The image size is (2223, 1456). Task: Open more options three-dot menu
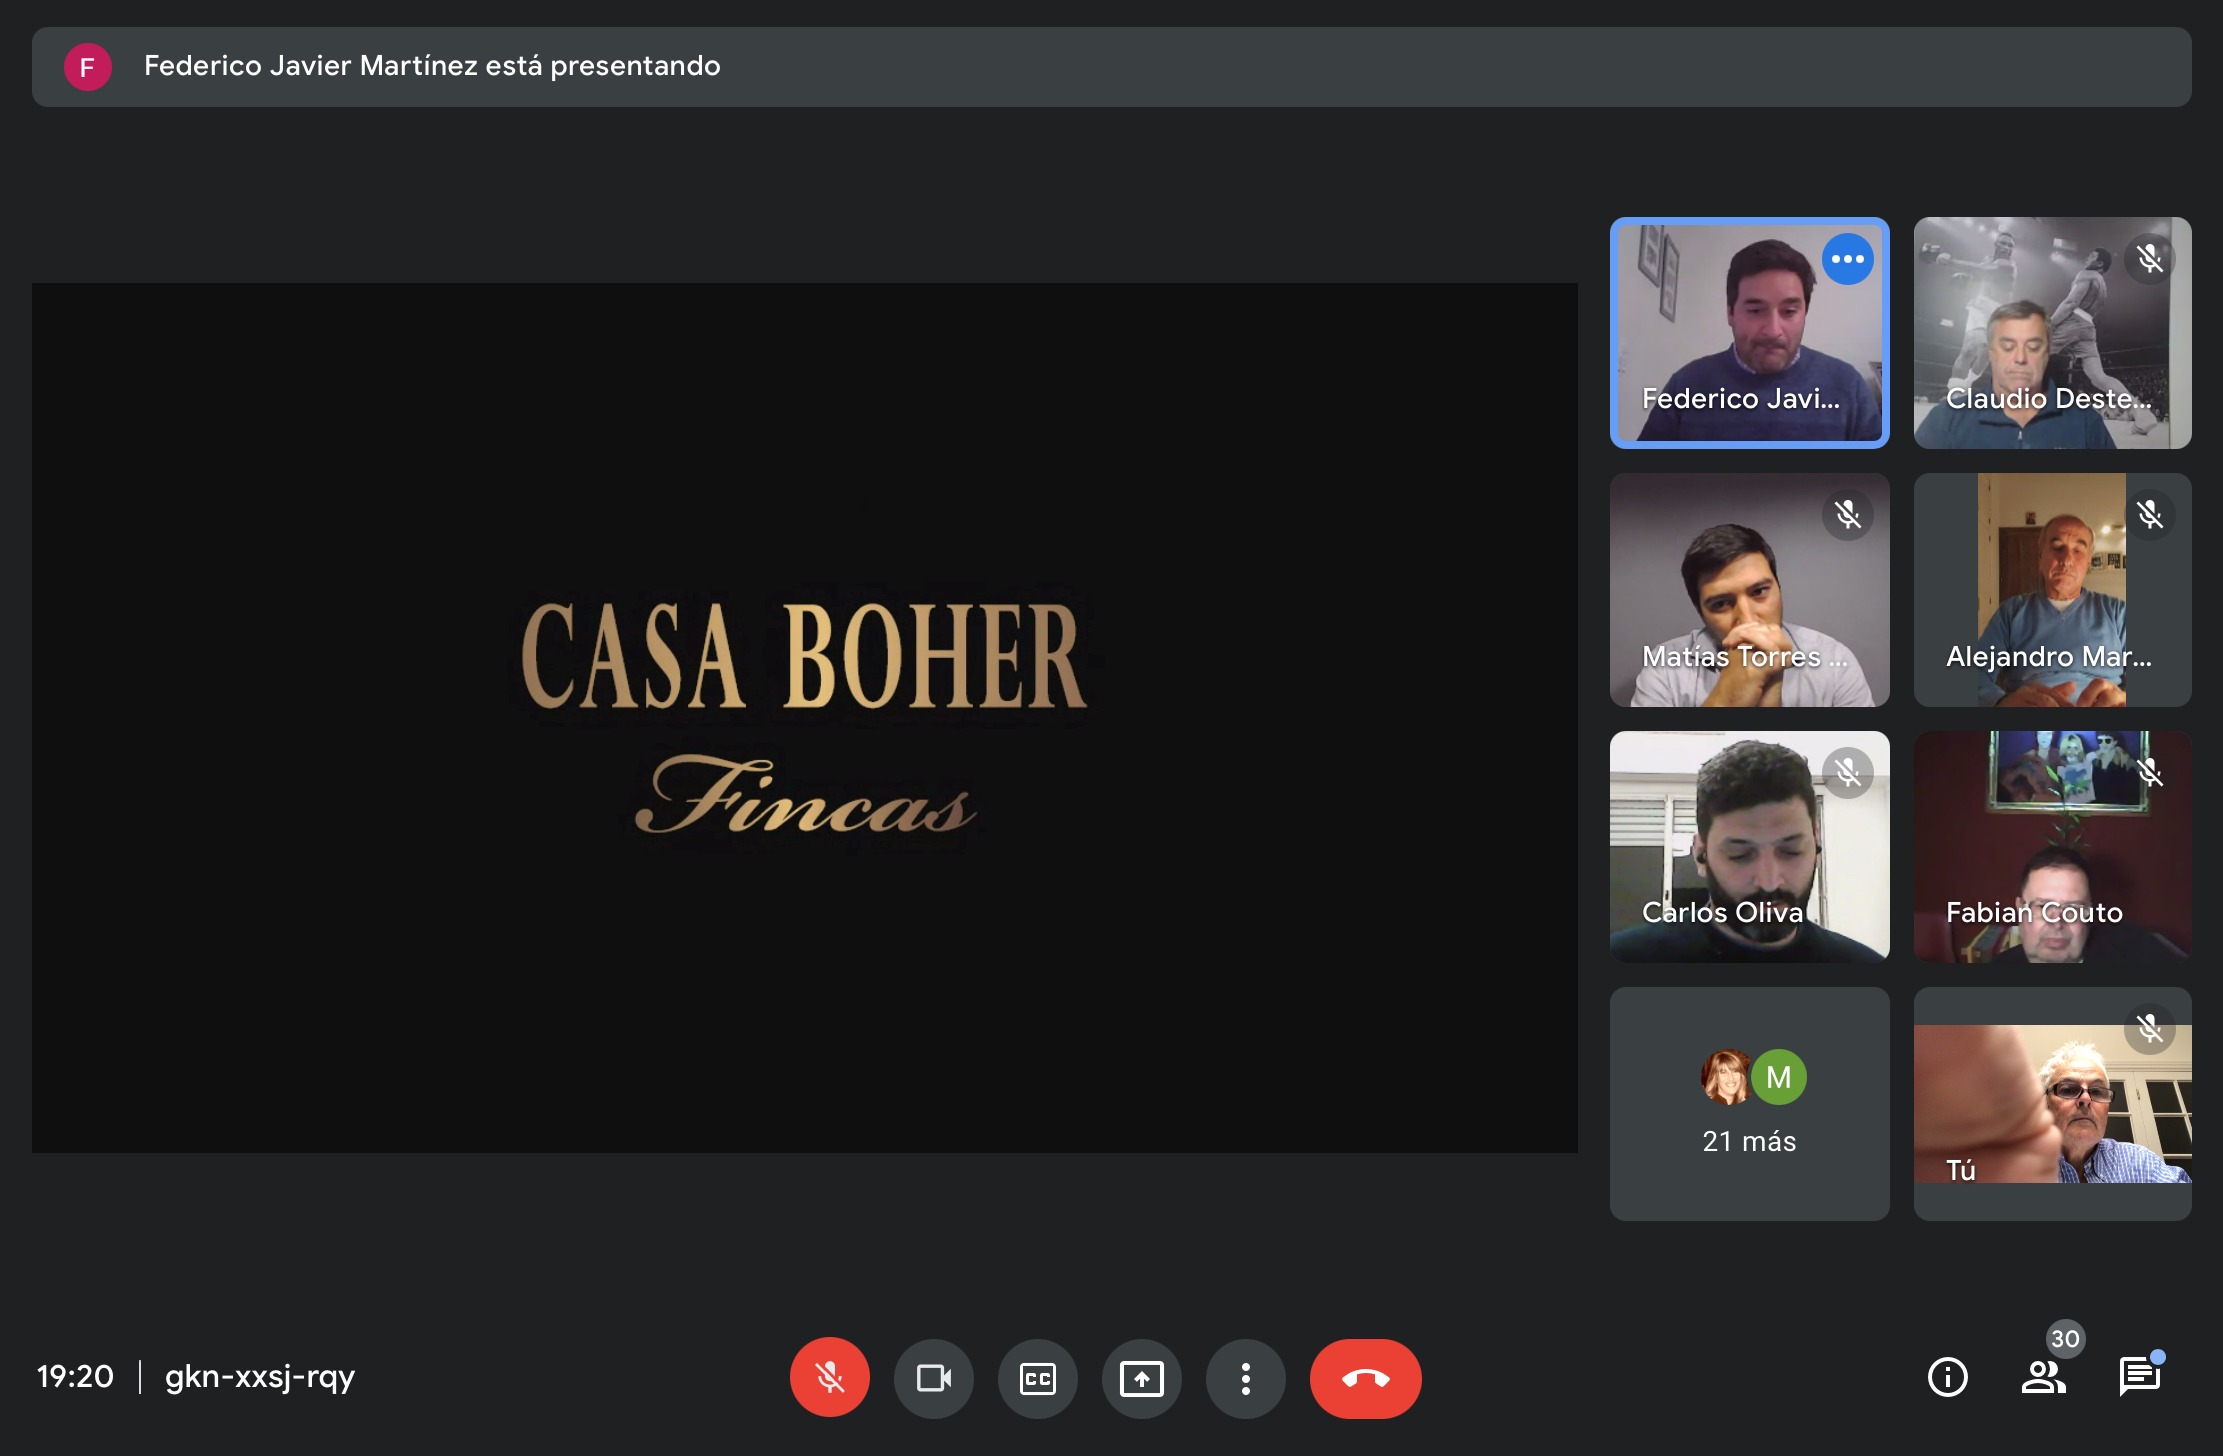tap(1245, 1378)
